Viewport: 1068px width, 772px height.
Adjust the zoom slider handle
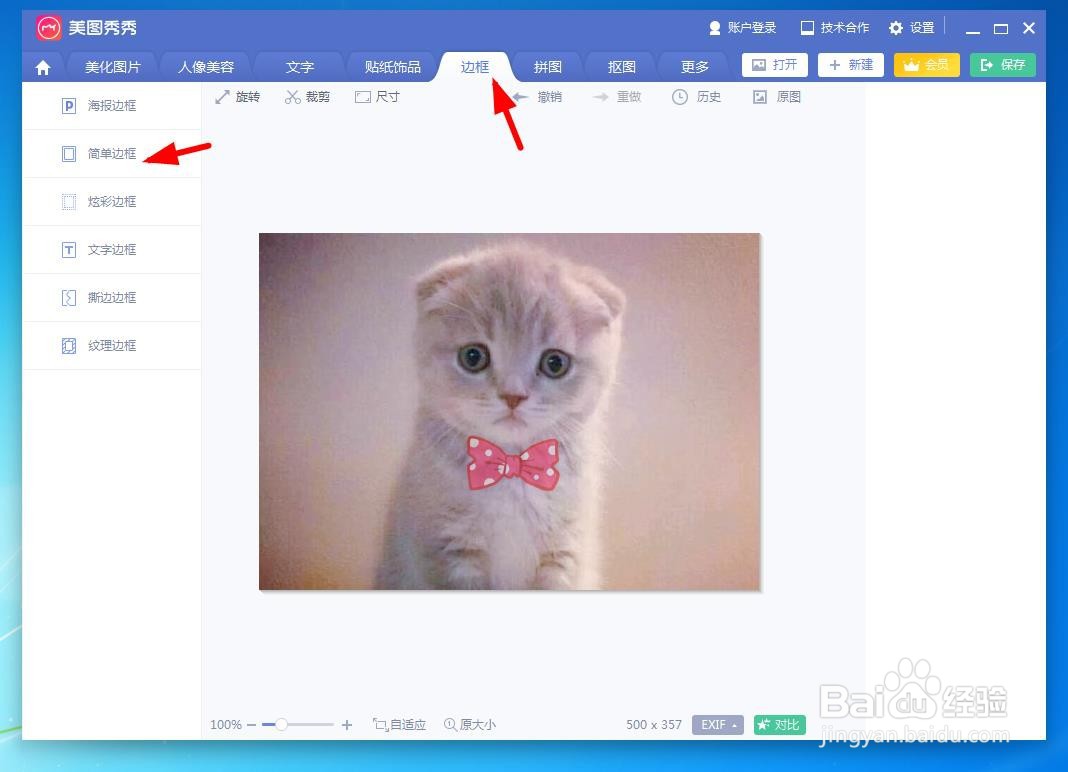click(x=281, y=725)
